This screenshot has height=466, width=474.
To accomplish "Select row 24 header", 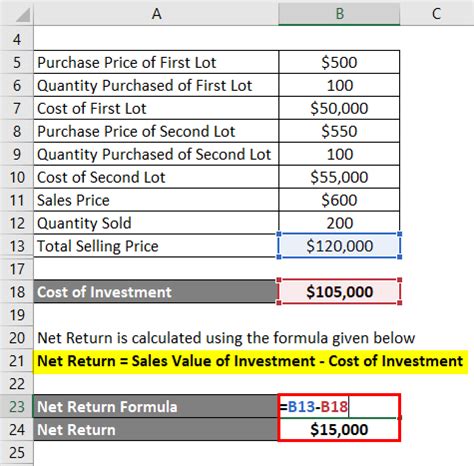I will pos(17,430).
